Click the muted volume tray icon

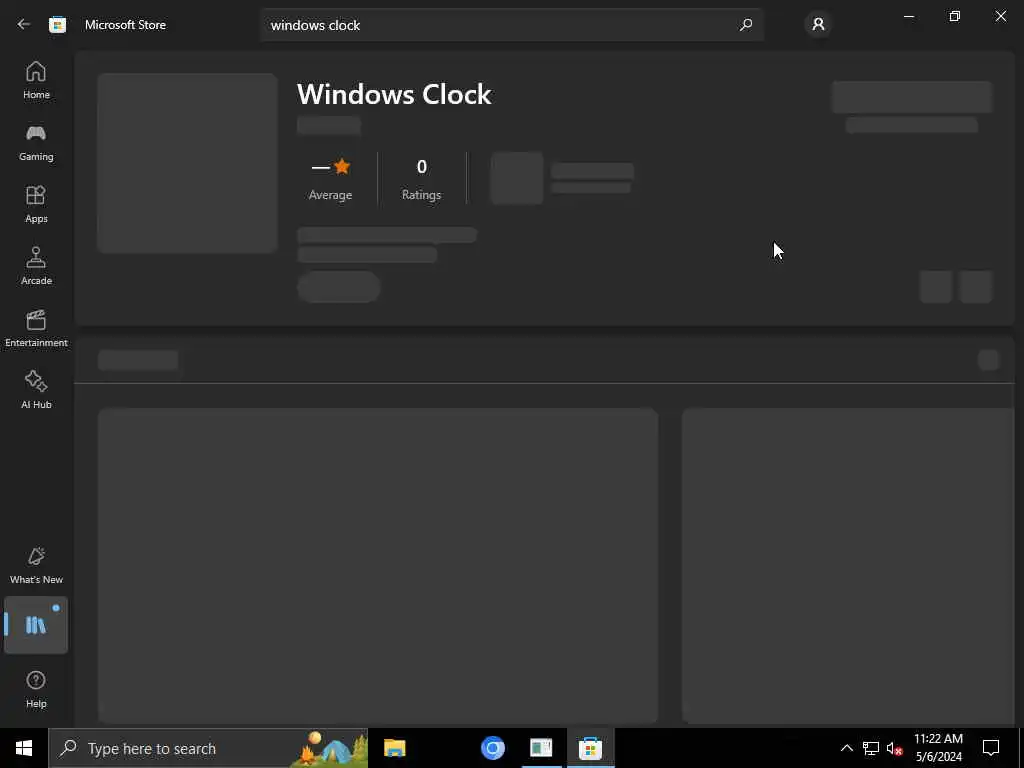(x=894, y=748)
